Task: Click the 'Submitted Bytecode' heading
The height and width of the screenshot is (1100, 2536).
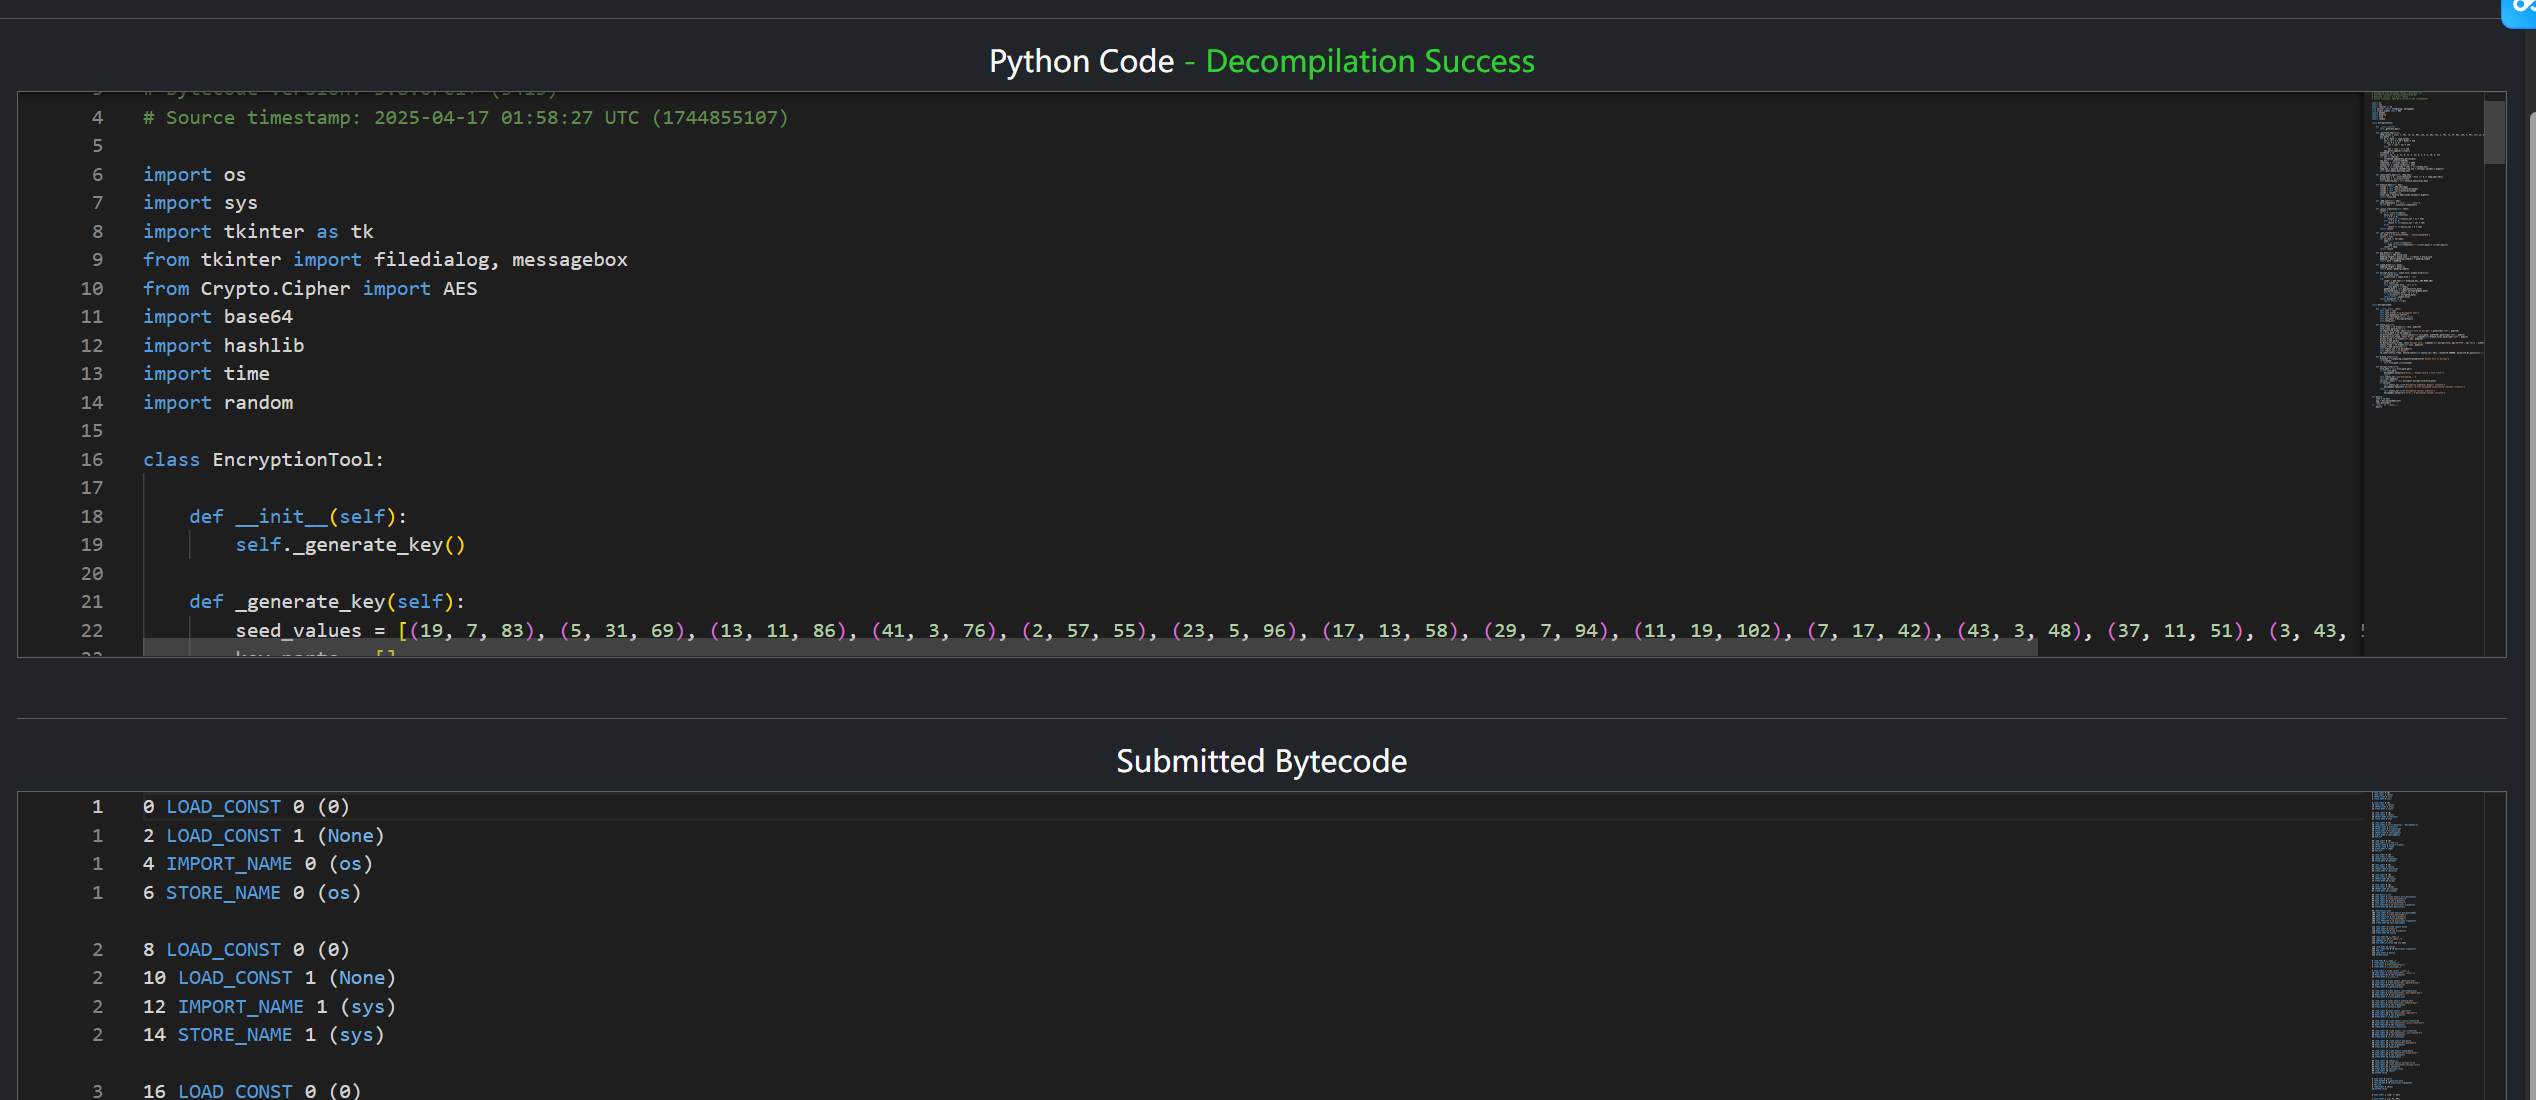Action: click(x=1261, y=761)
